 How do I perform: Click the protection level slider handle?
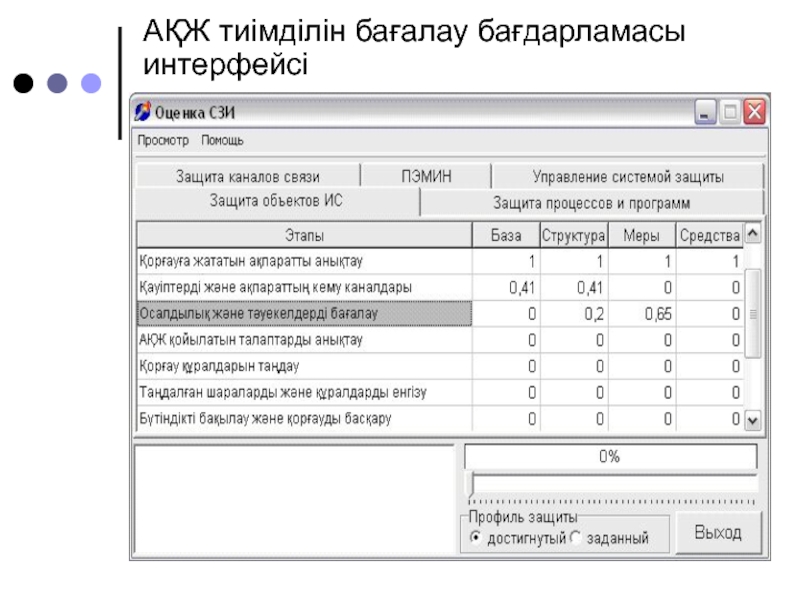(x=472, y=485)
